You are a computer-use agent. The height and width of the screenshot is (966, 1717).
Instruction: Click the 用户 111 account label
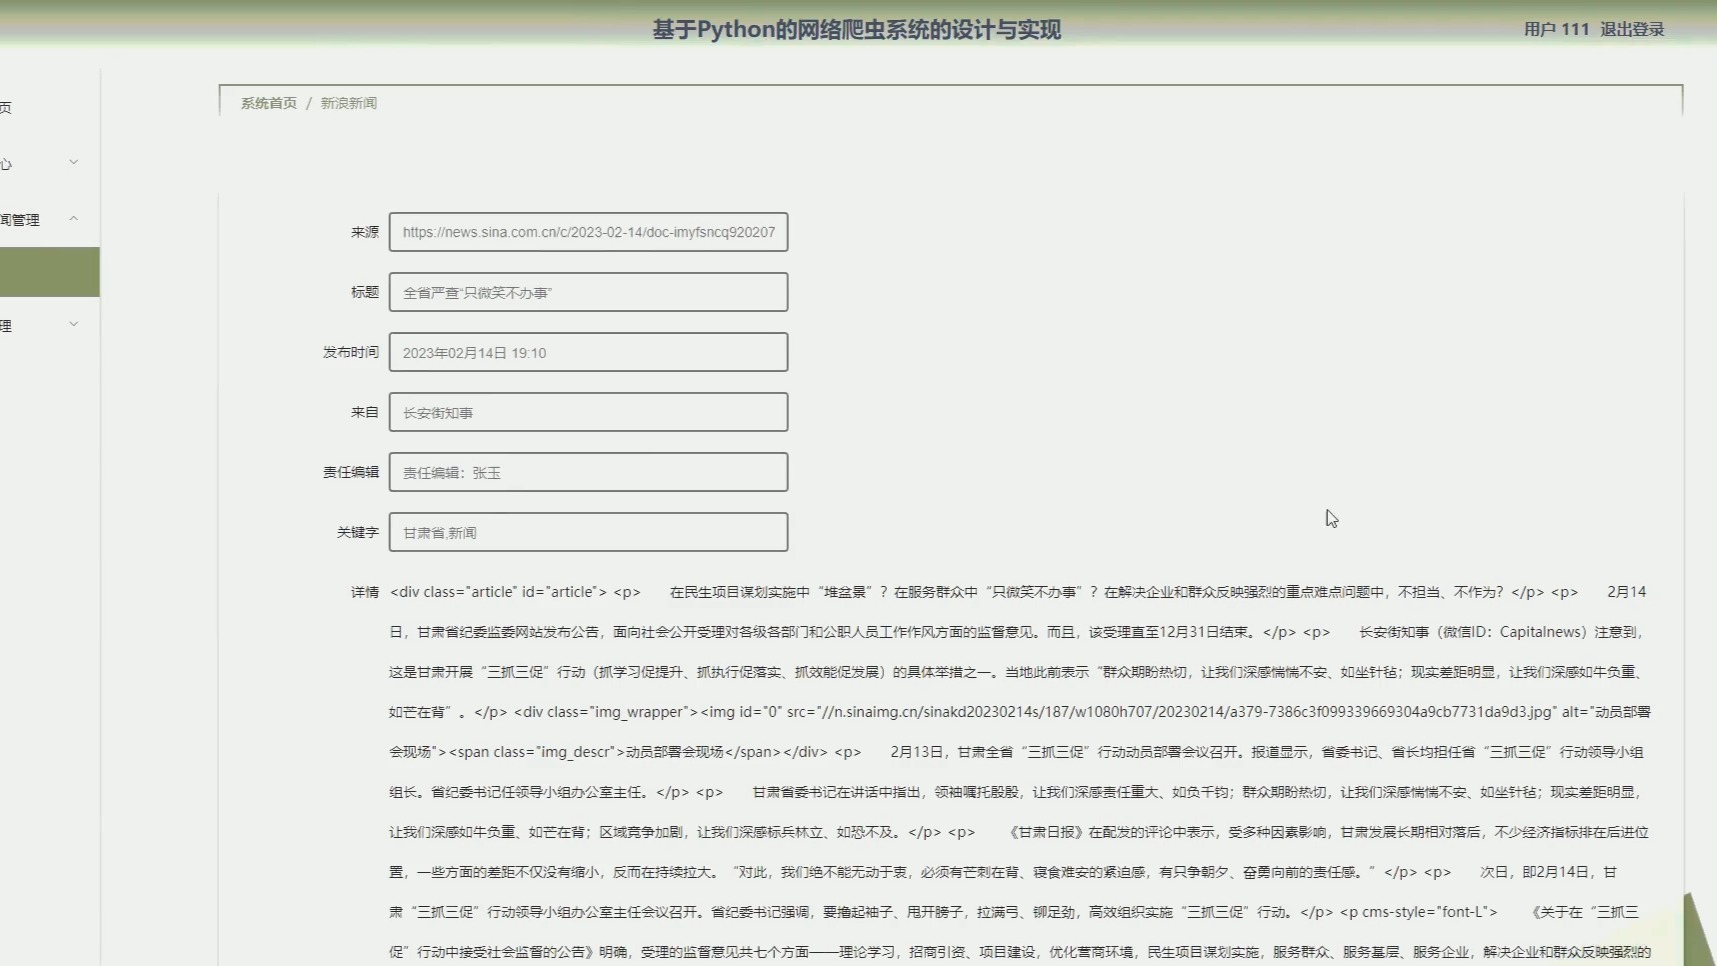pos(1556,29)
